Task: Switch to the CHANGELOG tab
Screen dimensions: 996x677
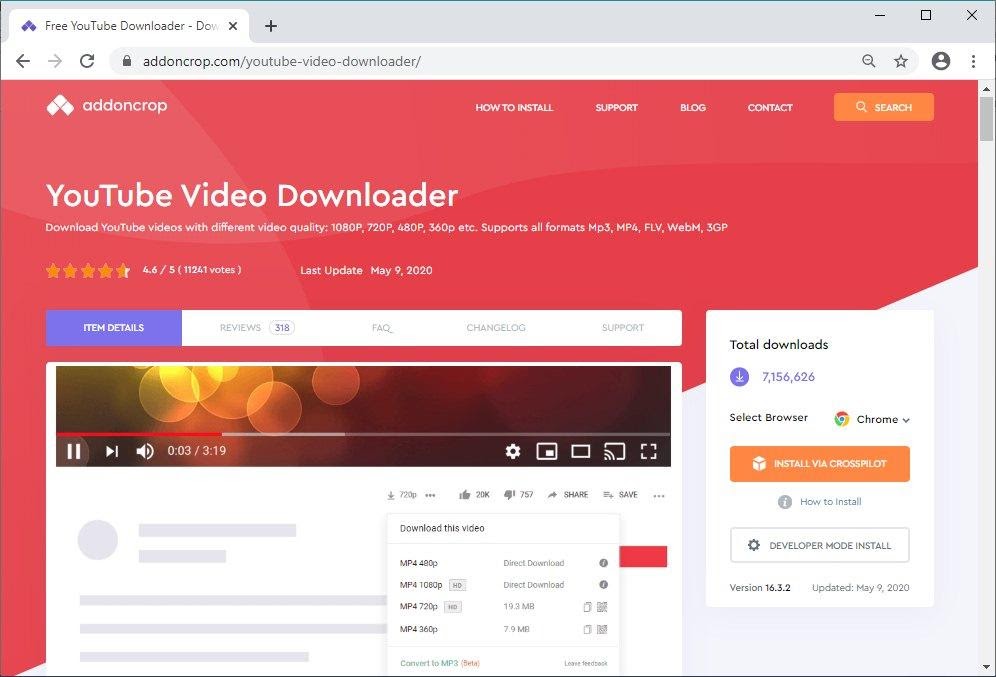Action: pos(496,328)
